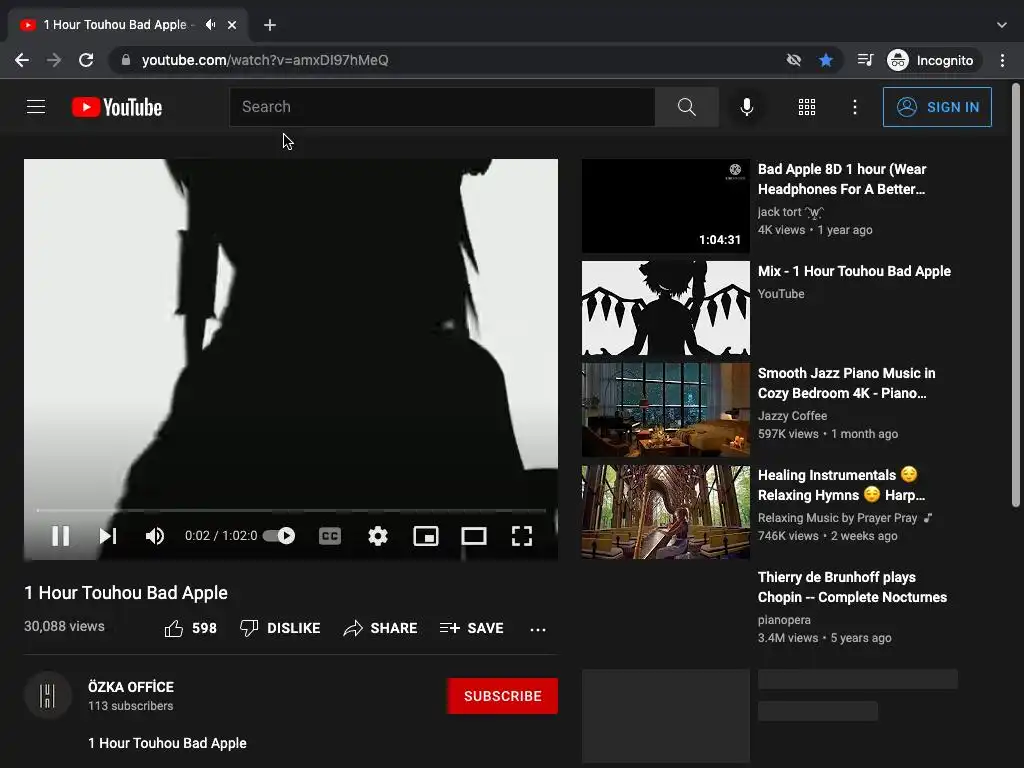Skip to the next video
The image size is (1024, 768).
tap(108, 536)
